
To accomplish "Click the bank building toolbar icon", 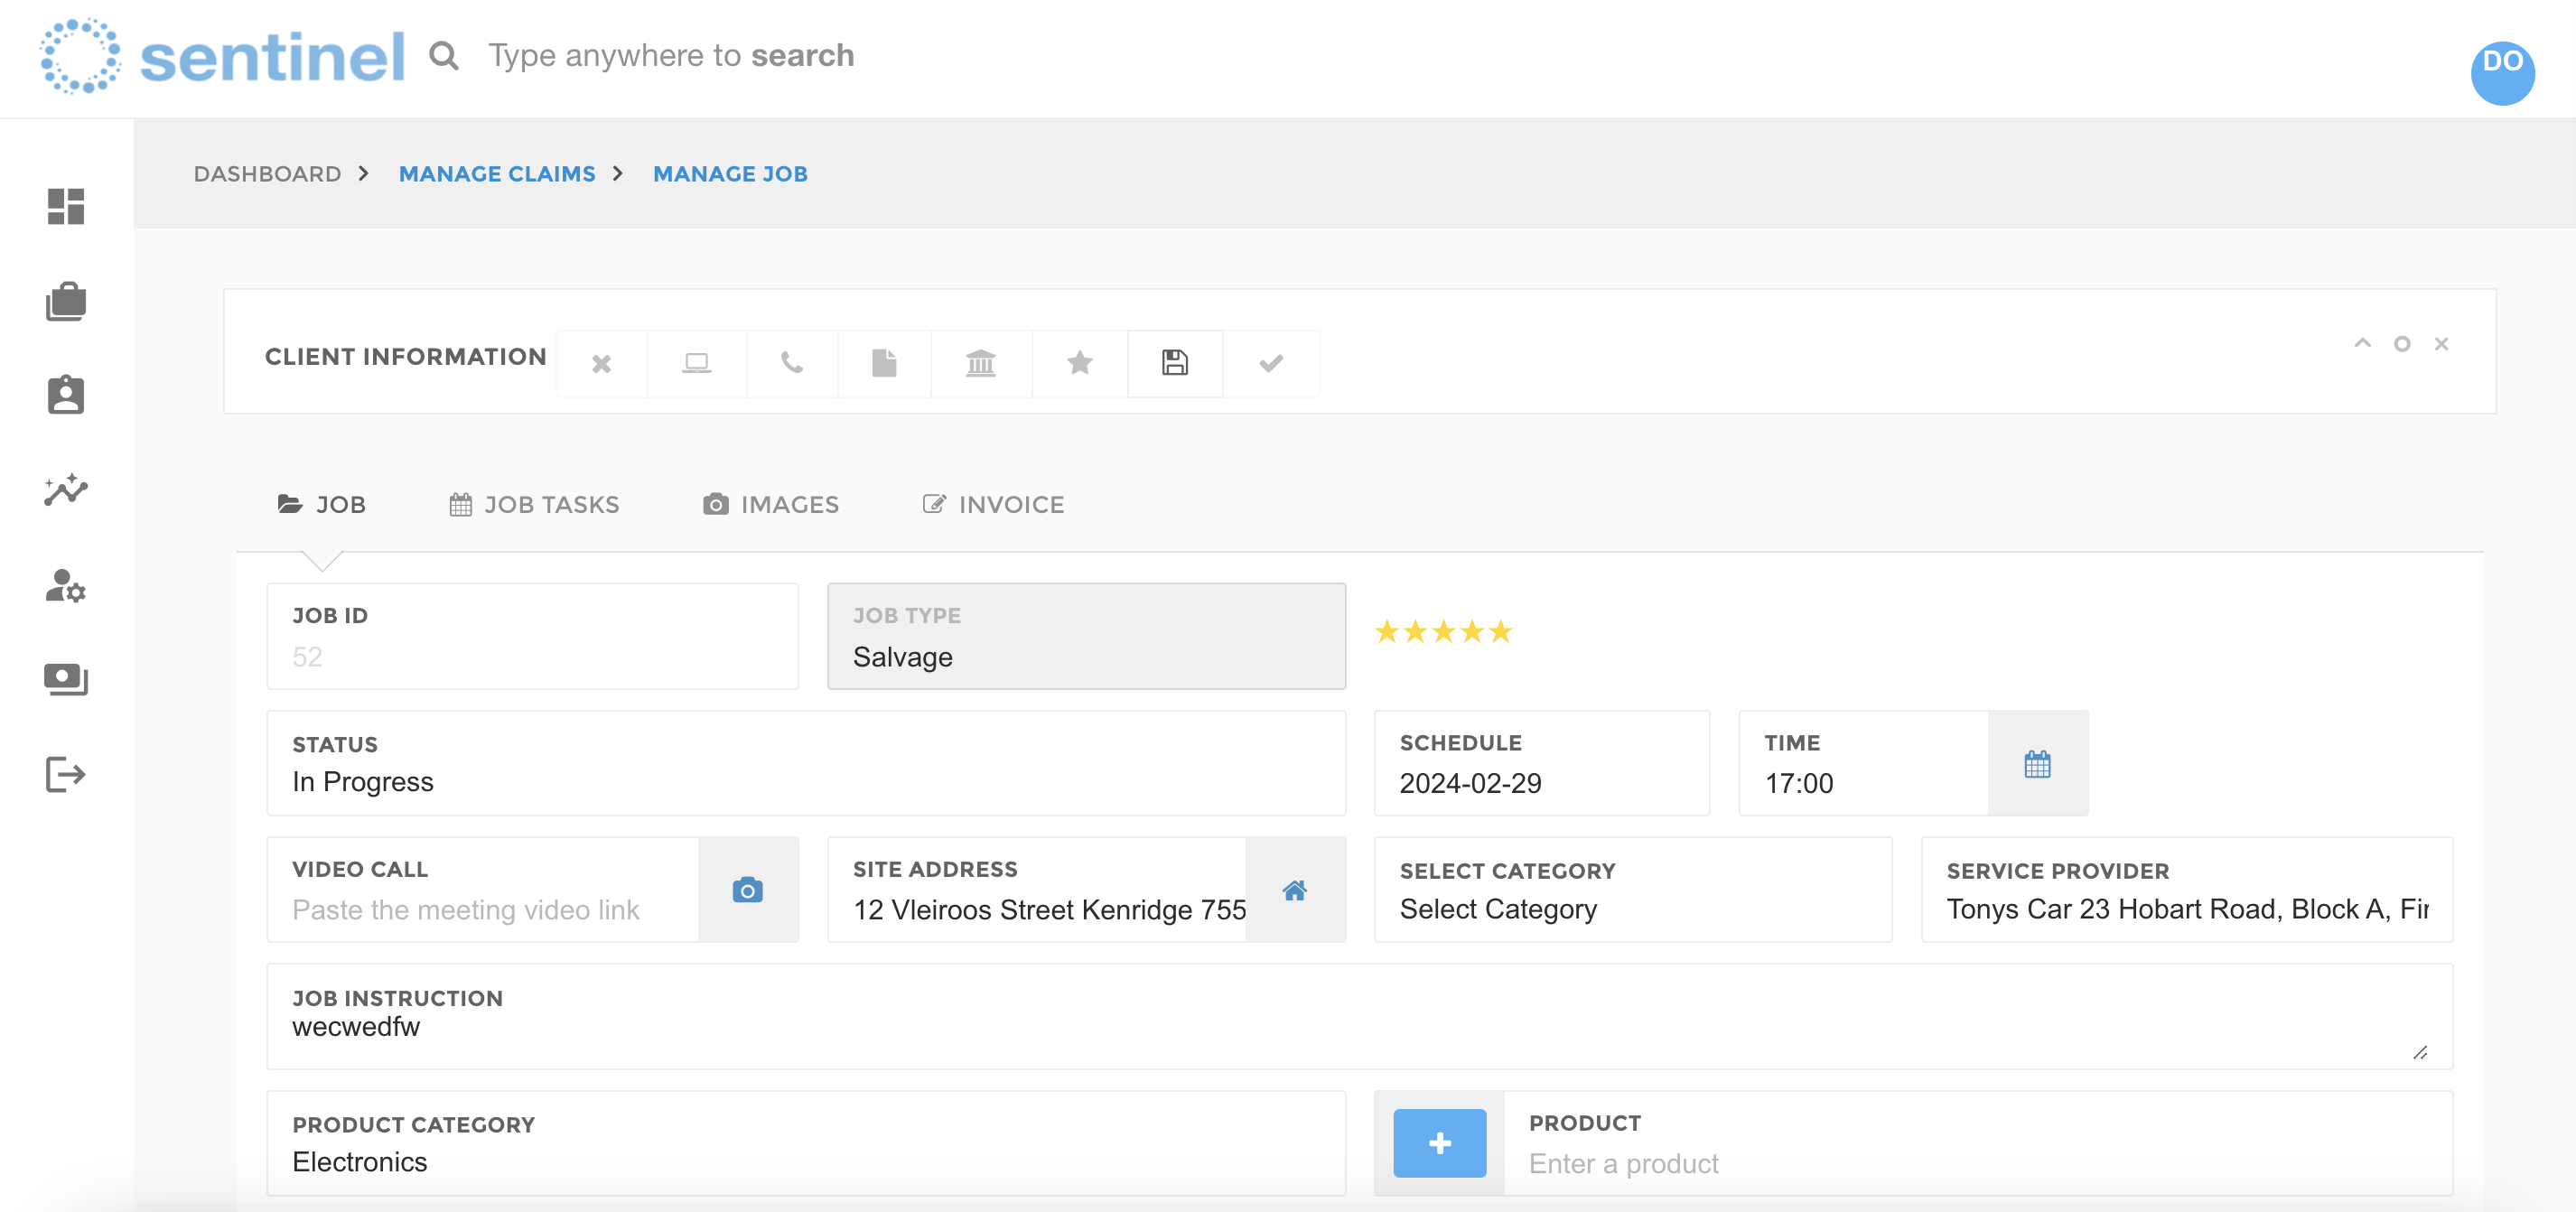I will (980, 363).
